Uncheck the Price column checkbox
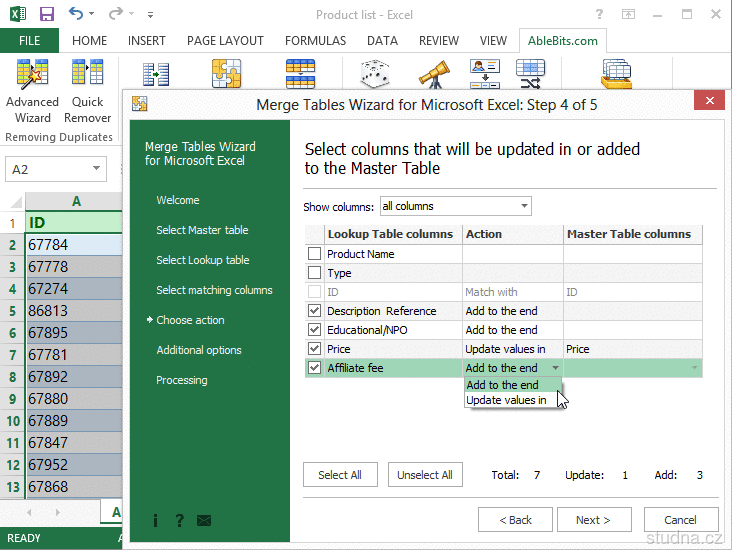 tap(315, 349)
